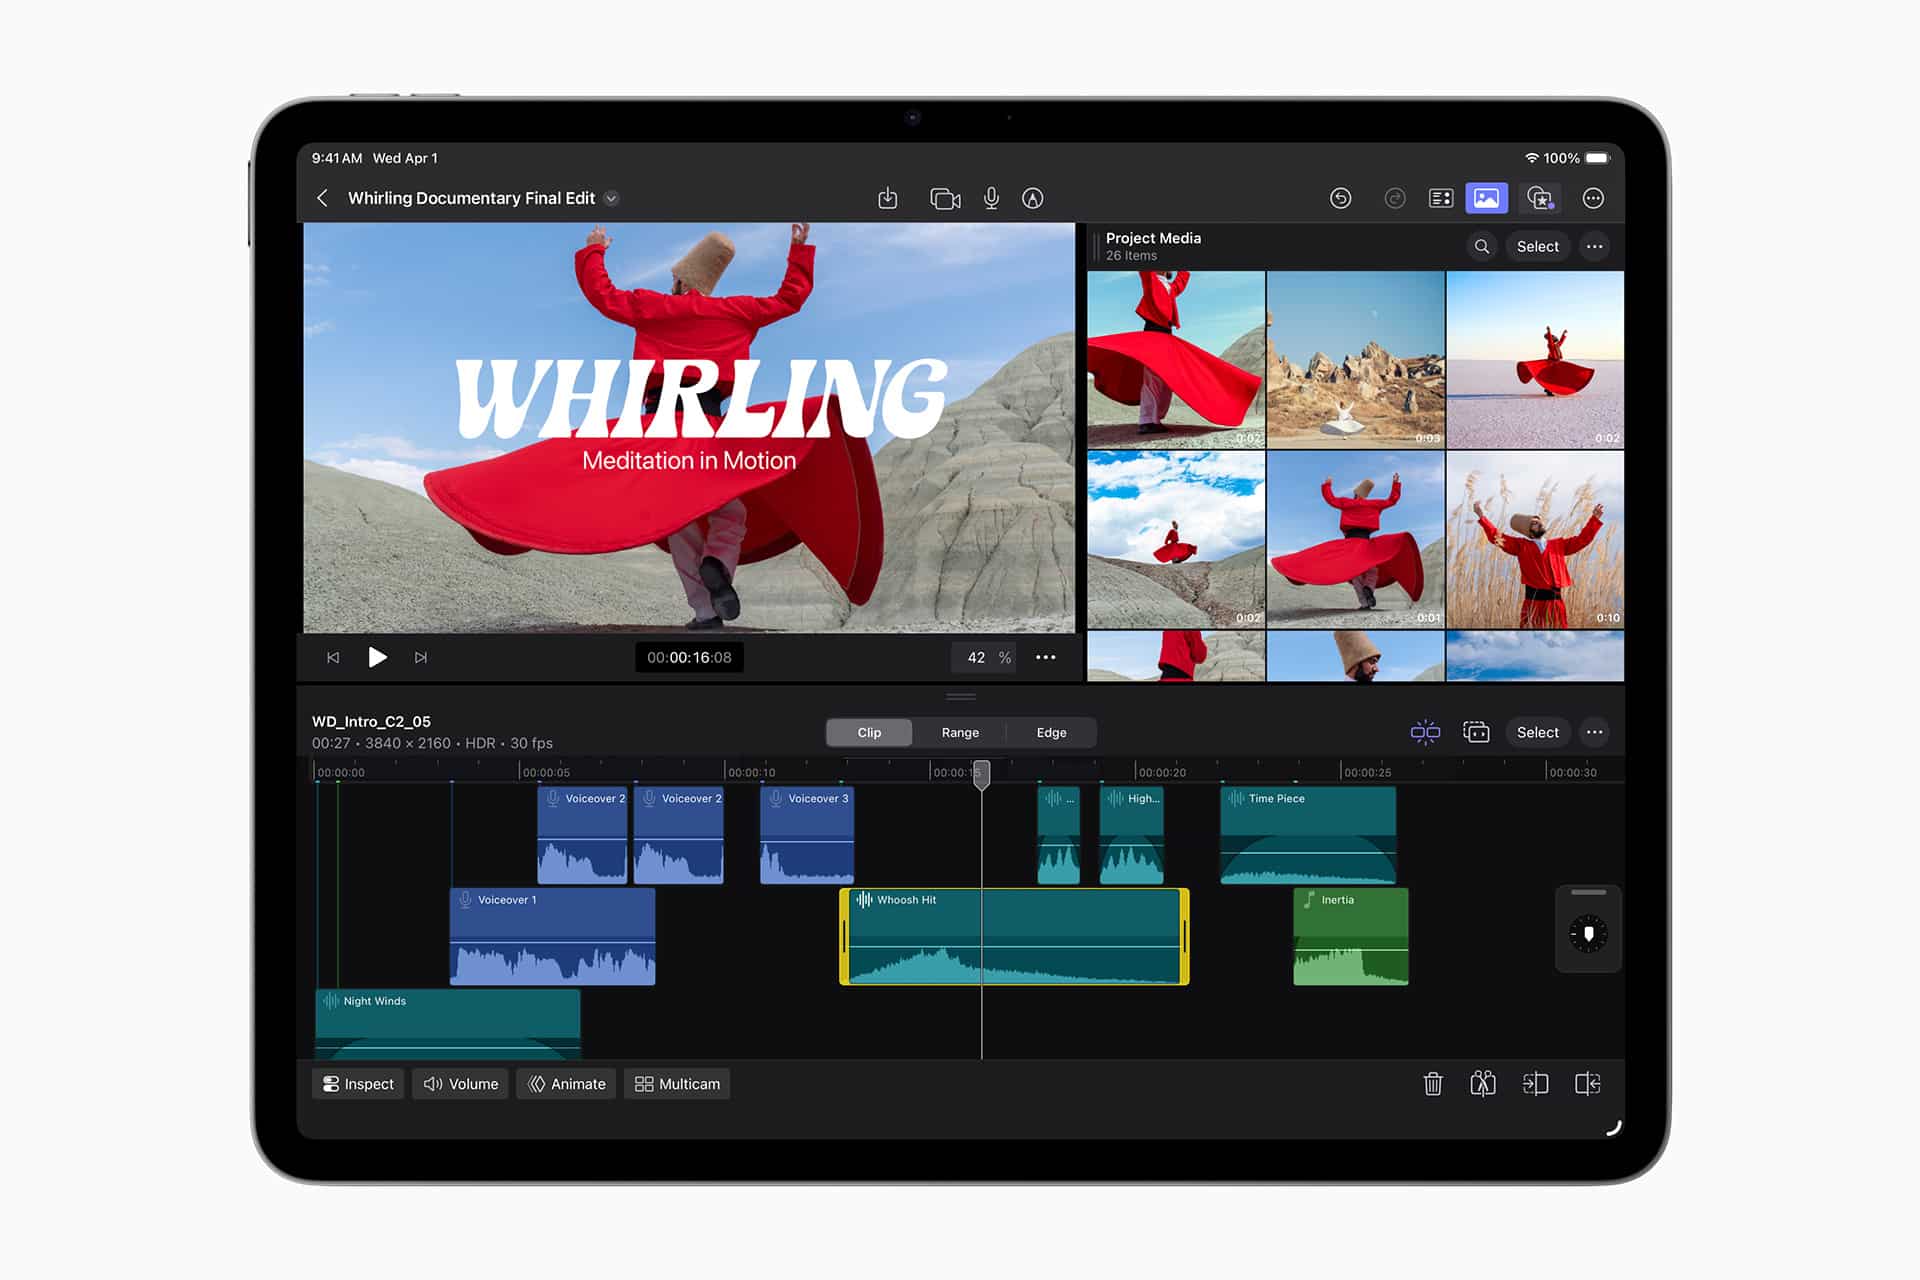Tap the jog wheel control

point(1588,934)
